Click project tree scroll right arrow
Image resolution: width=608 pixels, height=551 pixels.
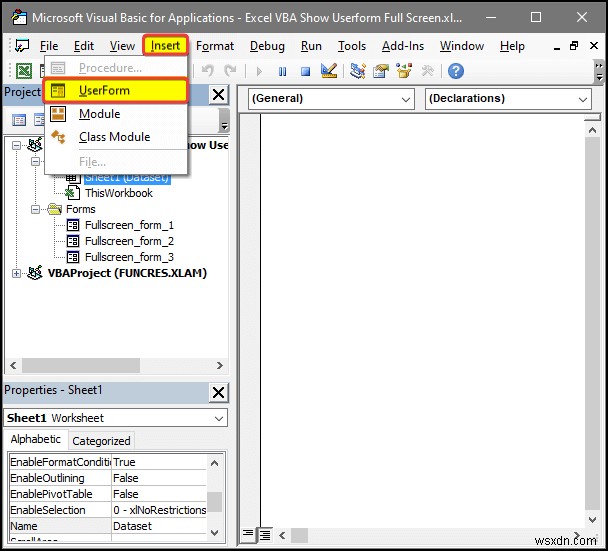click(x=220, y=365)
